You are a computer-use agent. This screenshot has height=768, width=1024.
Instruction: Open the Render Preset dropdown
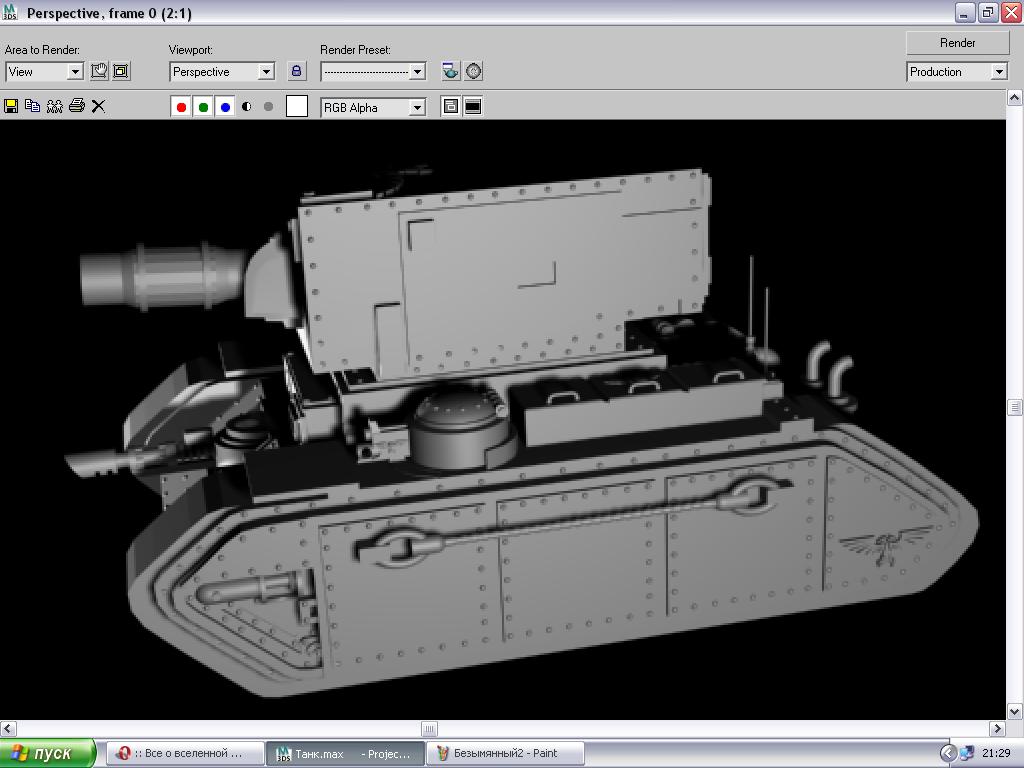pos(373,72)
